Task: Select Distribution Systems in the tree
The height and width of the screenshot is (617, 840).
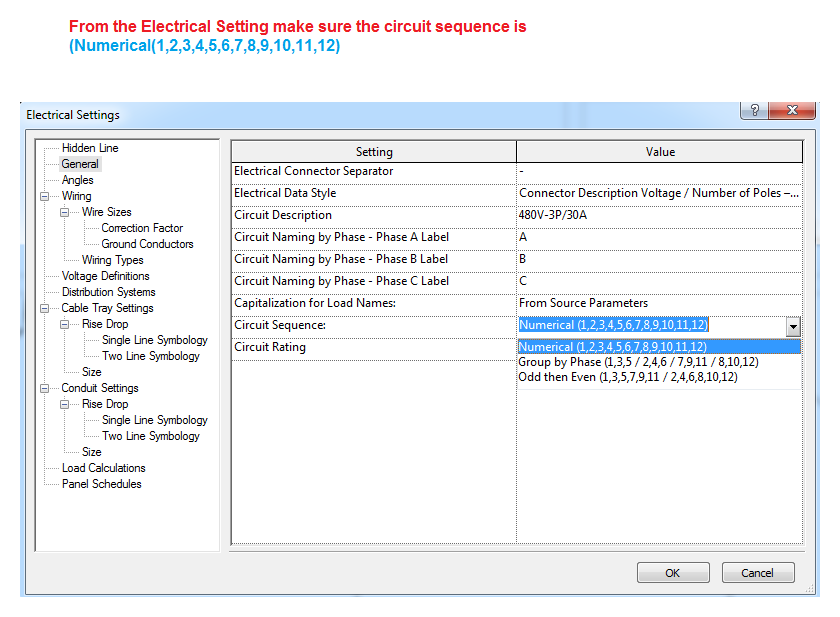Action: click(x=109, y=292)
